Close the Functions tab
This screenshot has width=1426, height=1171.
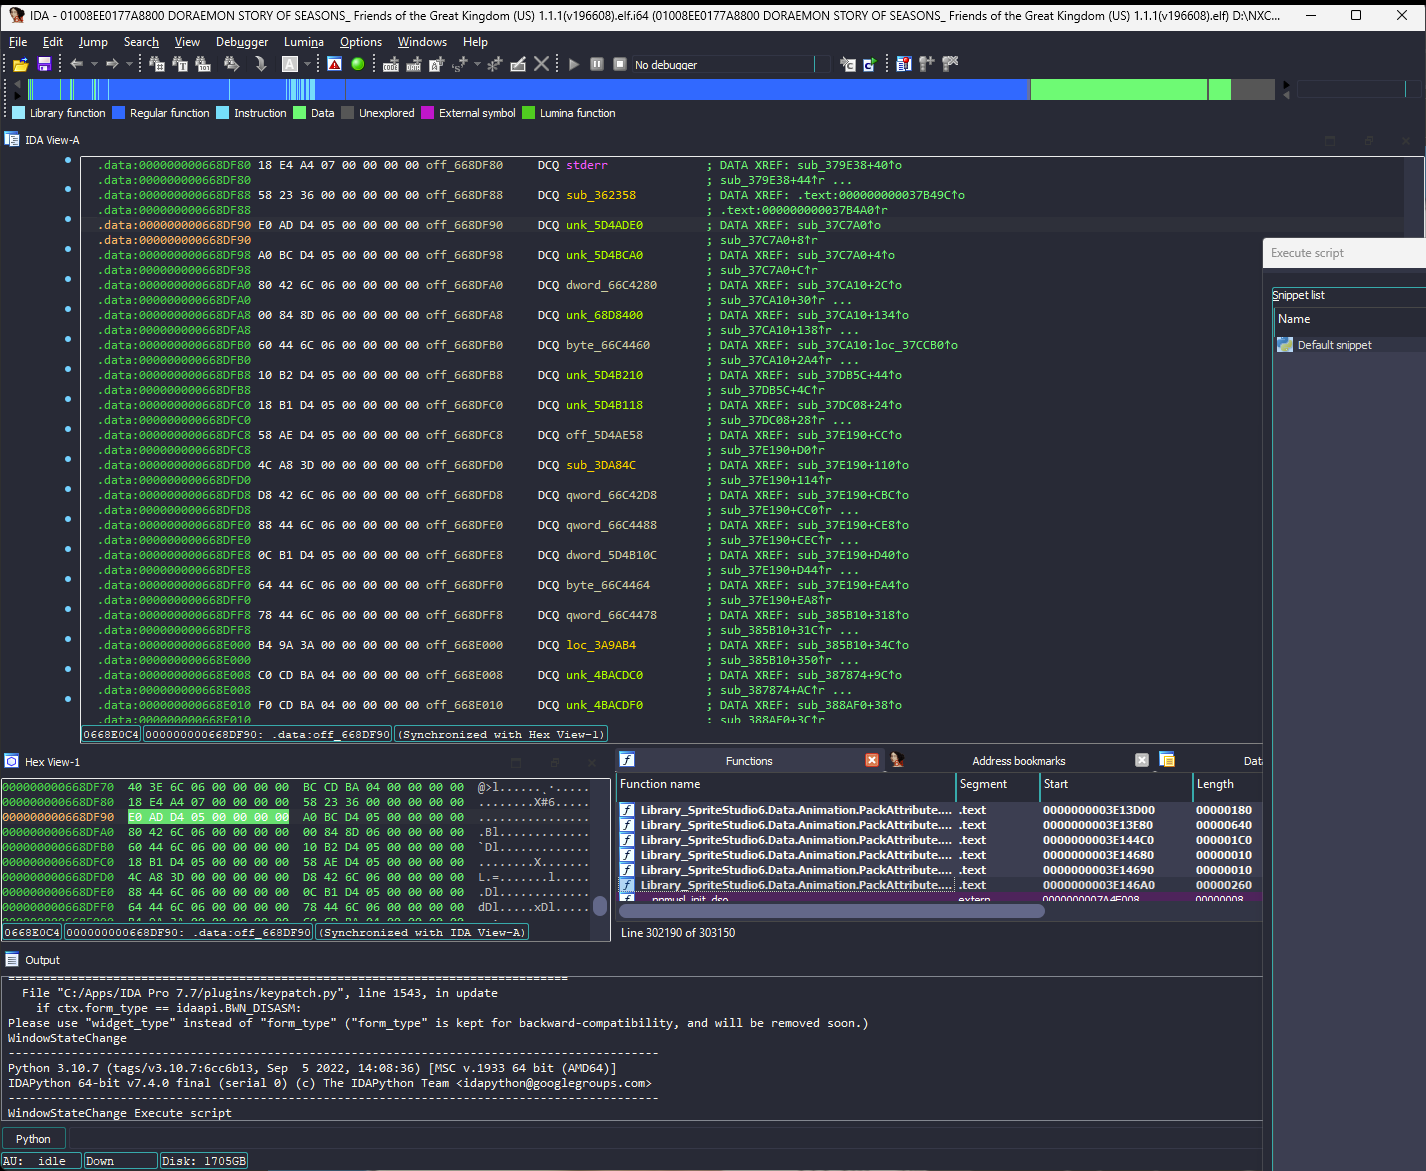(x=872, y=760)
